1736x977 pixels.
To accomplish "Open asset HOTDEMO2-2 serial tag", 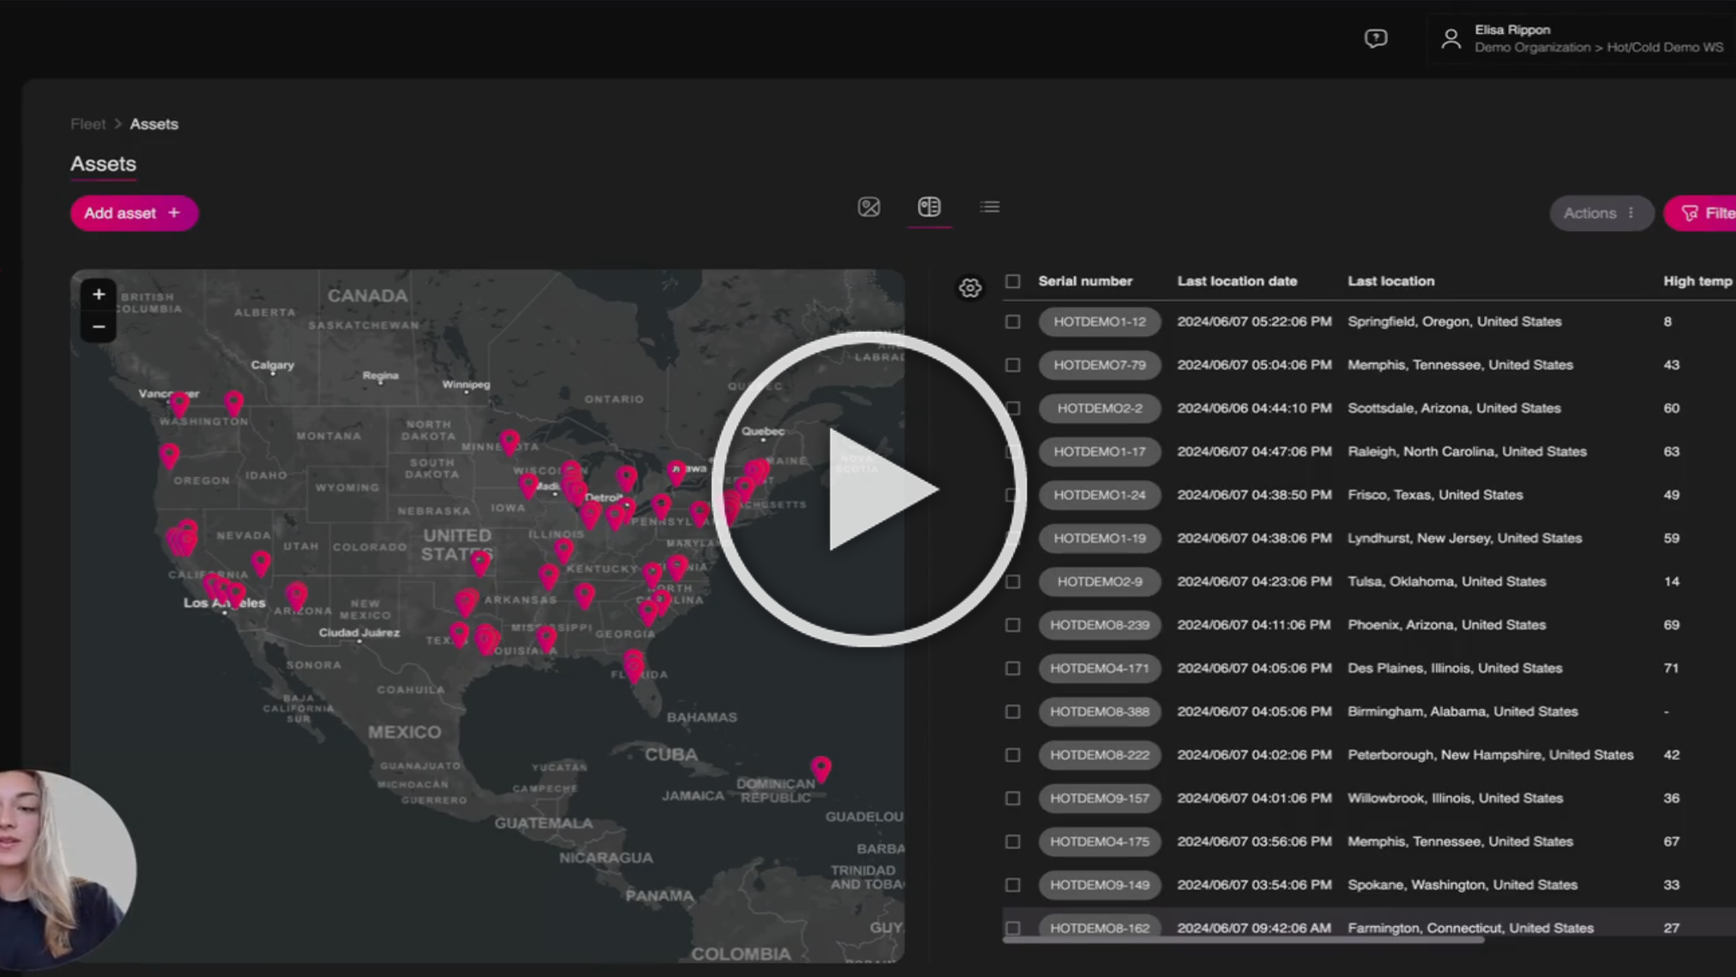I will pos(1099,408).
